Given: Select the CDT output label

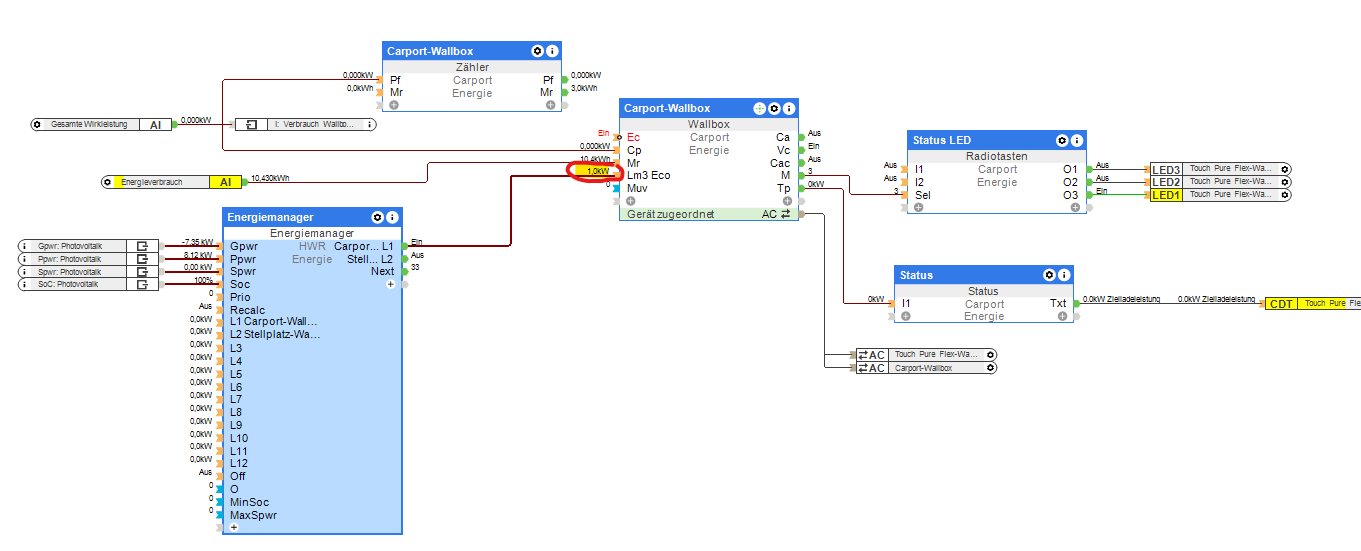Looking at the screenshot, I should (x=1281, y=303).
